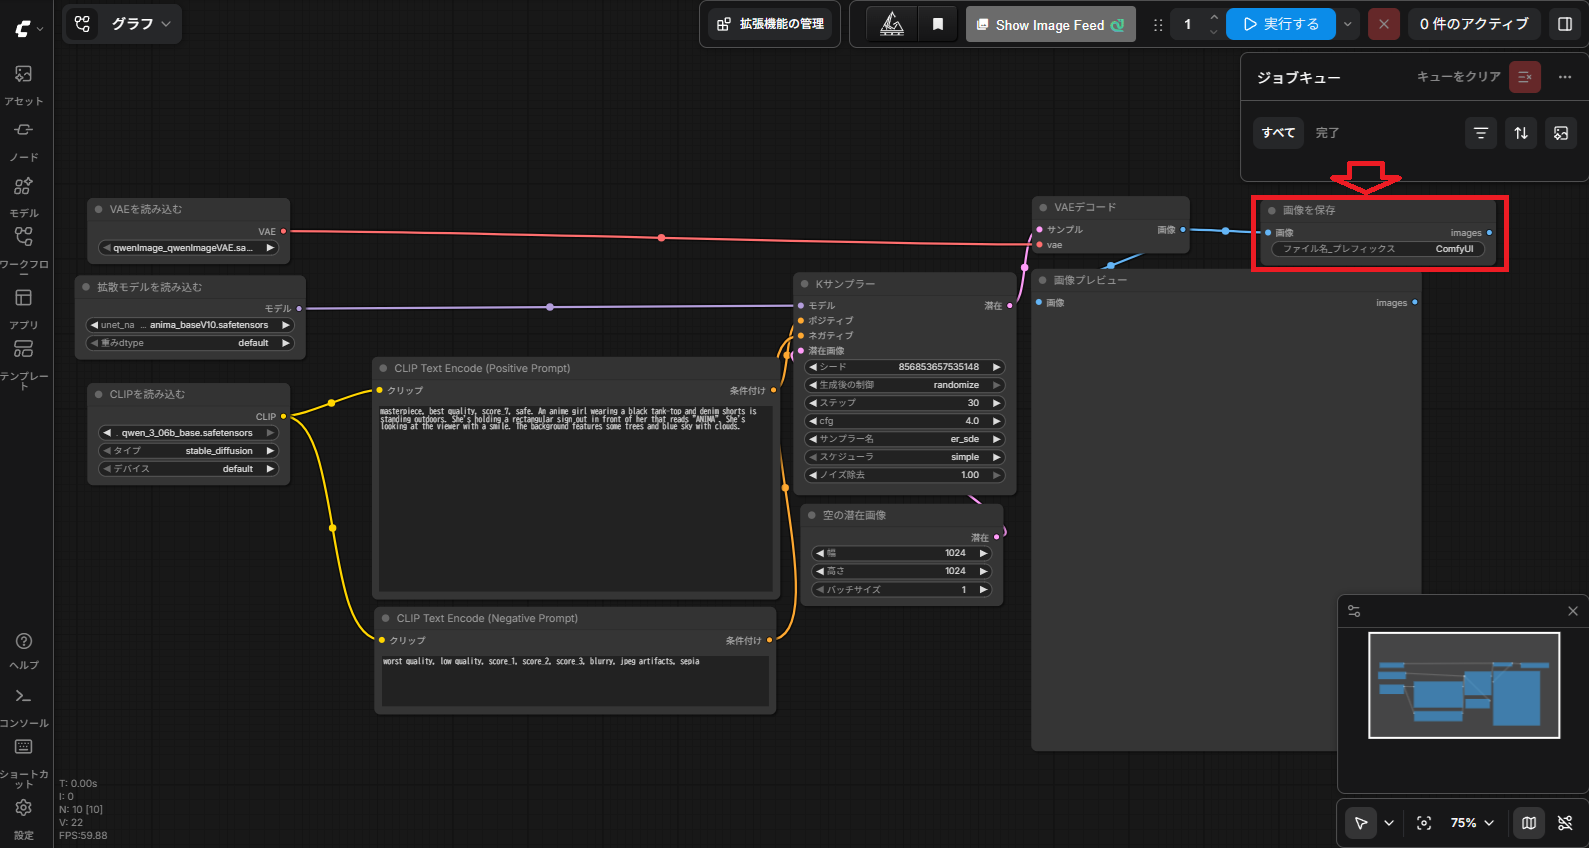Click the negative prompt text box
This screenshot has height=848, width=1589.
[x=575, y=681]
